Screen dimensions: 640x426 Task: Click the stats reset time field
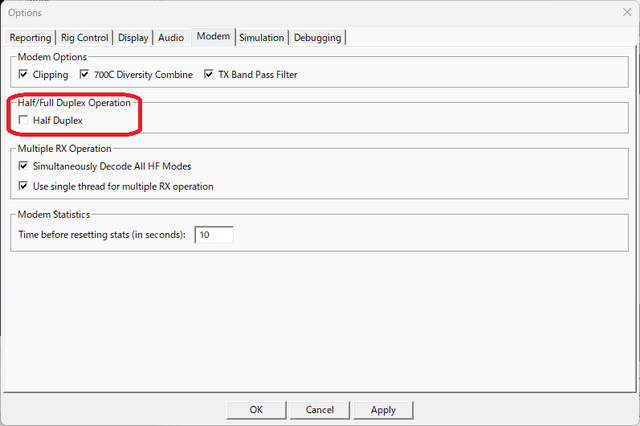point(214,235)
